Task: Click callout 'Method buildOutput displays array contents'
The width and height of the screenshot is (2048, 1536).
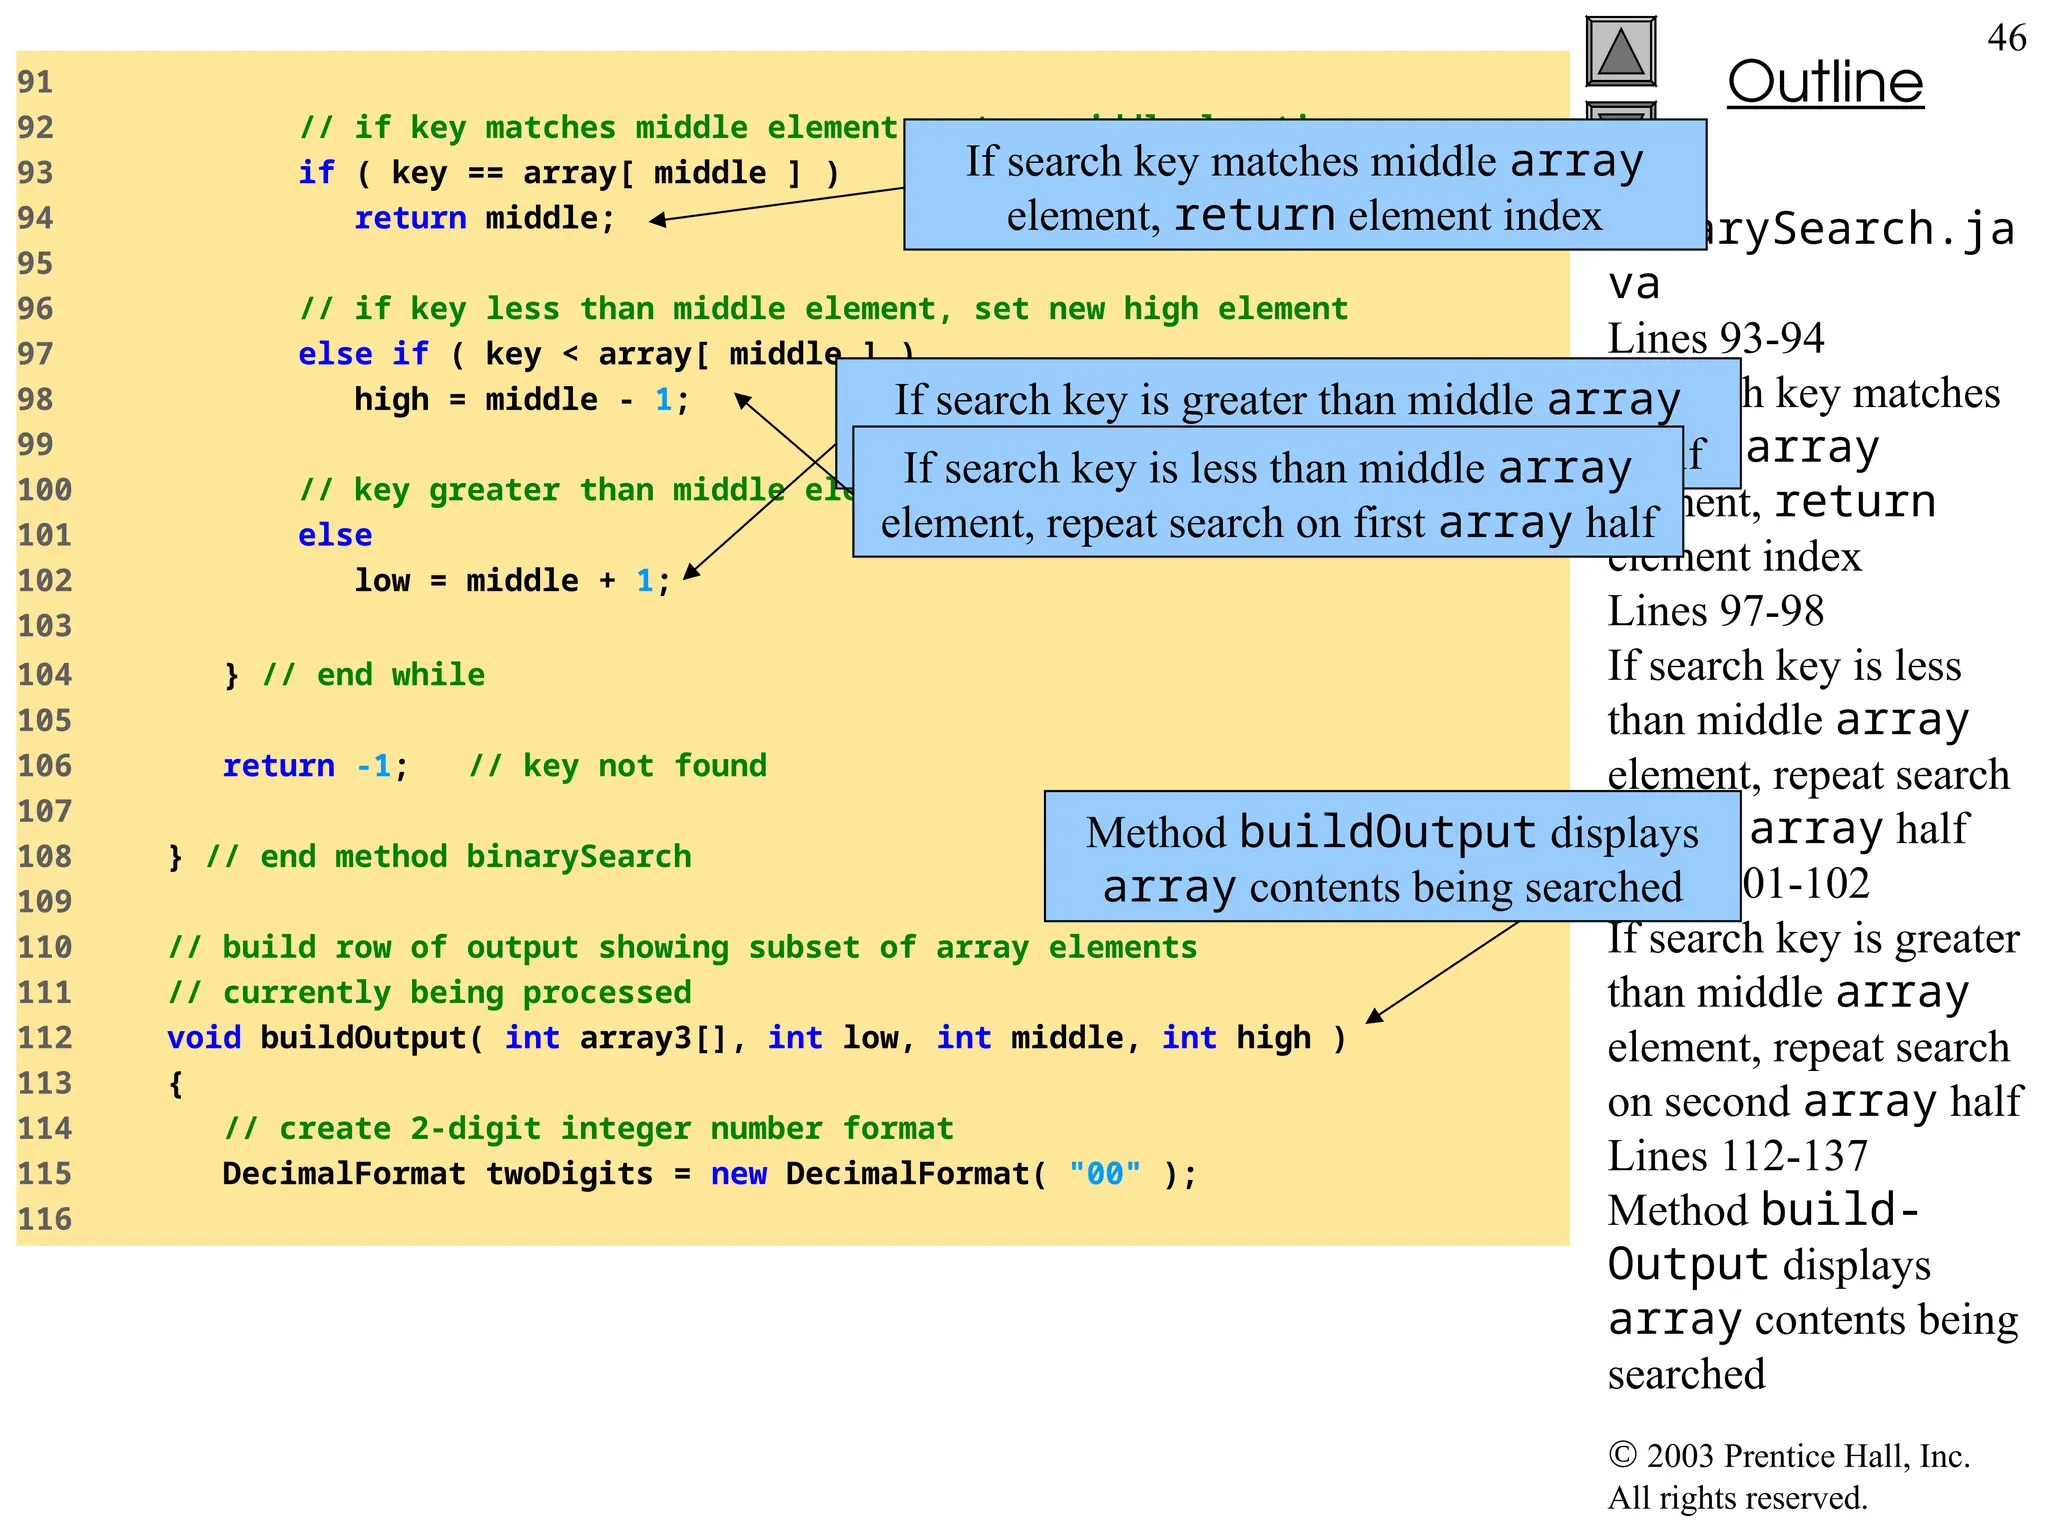Action: [1392, 857]
